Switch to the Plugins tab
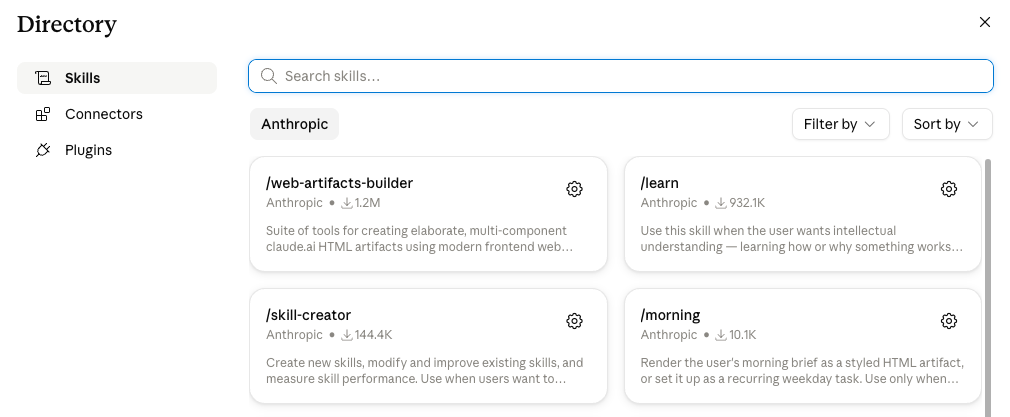The width and height of the screenshot is (1010, 417). pyautogui.click(x=117, y=150)
